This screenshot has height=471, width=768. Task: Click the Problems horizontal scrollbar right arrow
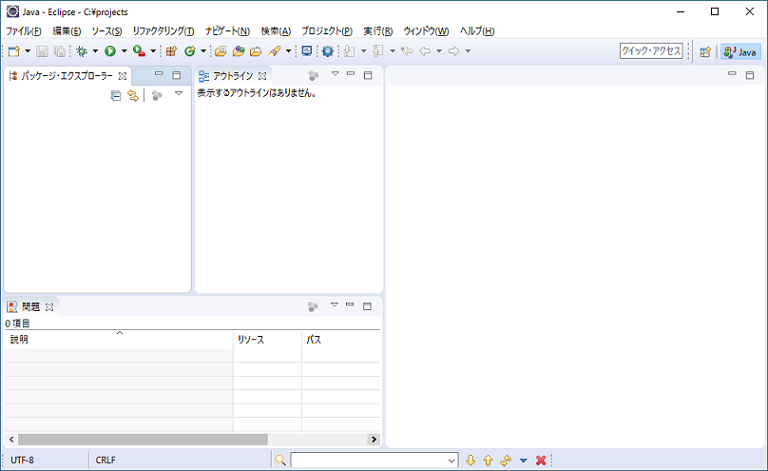[374, 439]
